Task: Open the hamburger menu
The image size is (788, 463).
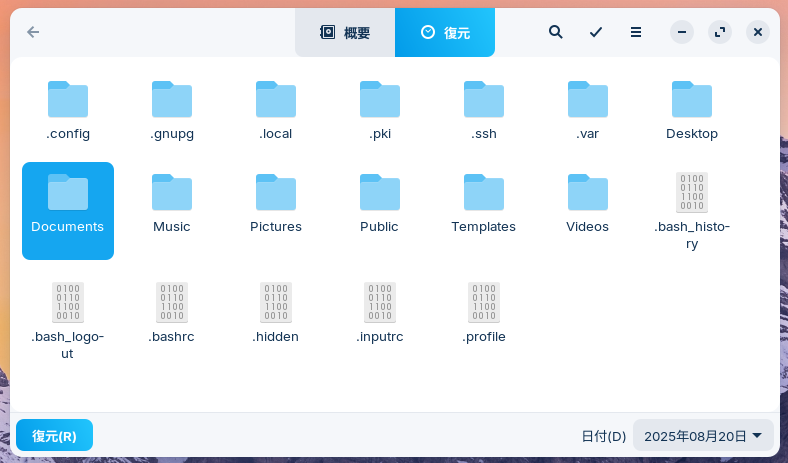Action: tap(636, 32)
